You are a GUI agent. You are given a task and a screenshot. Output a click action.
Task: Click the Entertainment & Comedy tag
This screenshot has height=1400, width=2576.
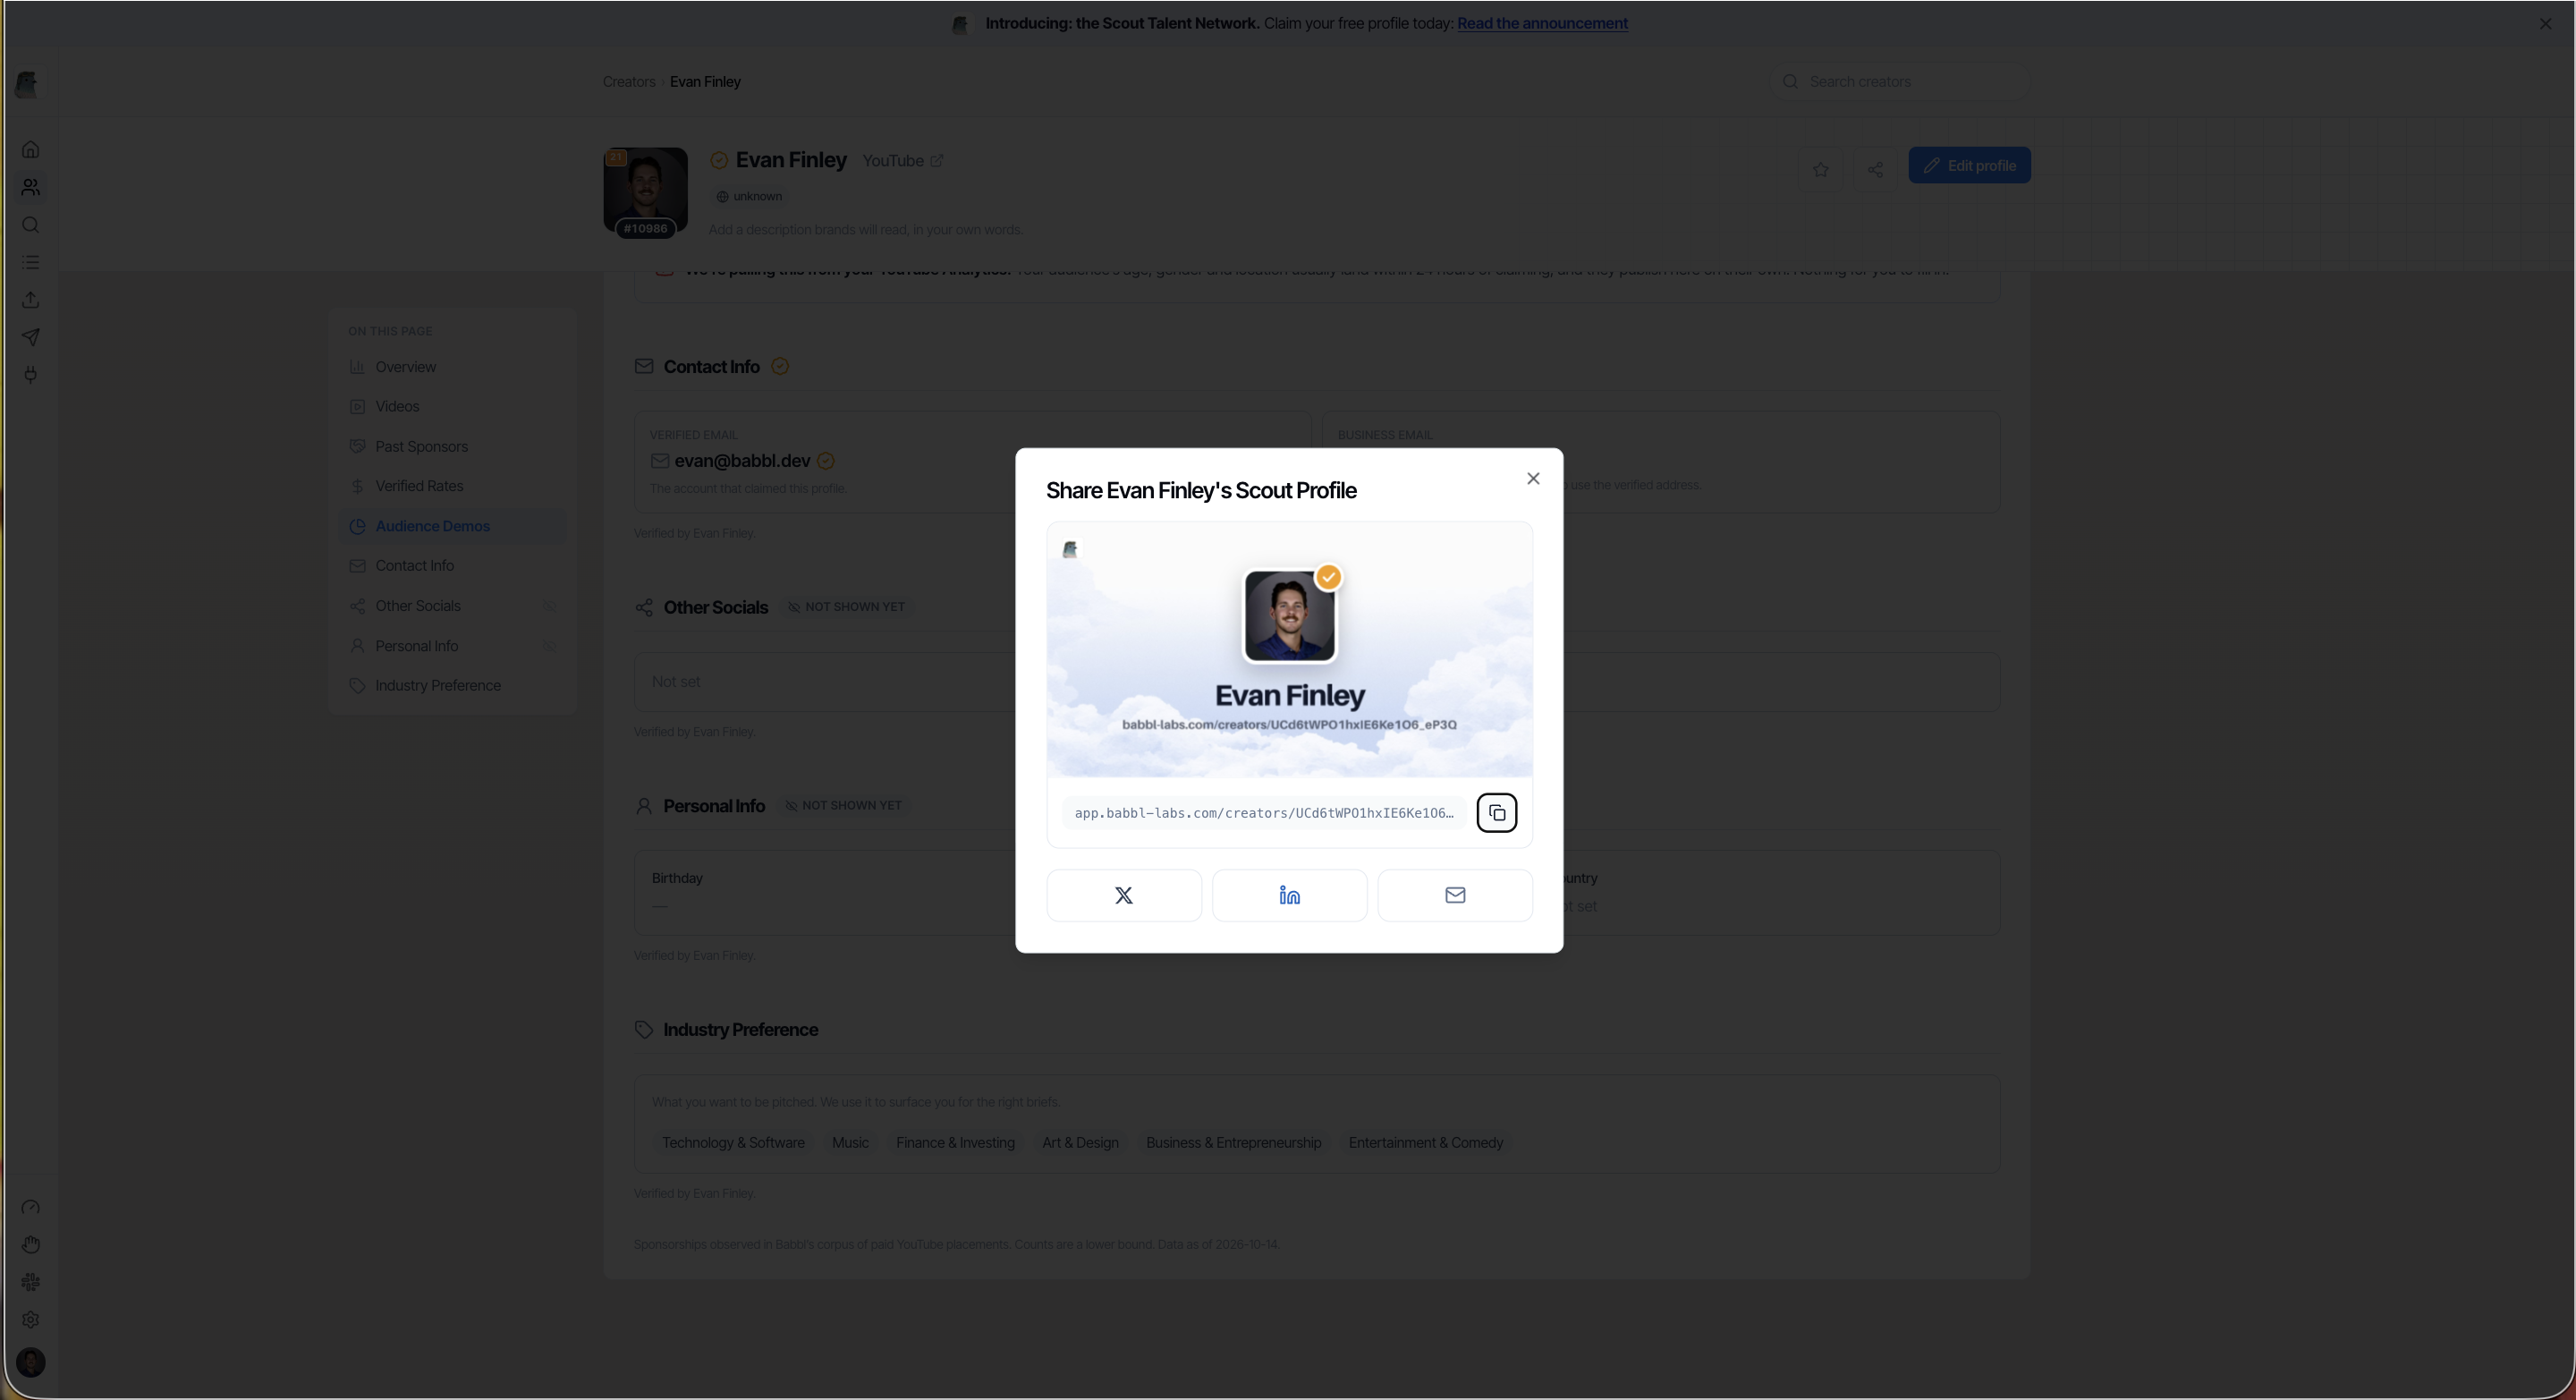click(1425, 1142)
